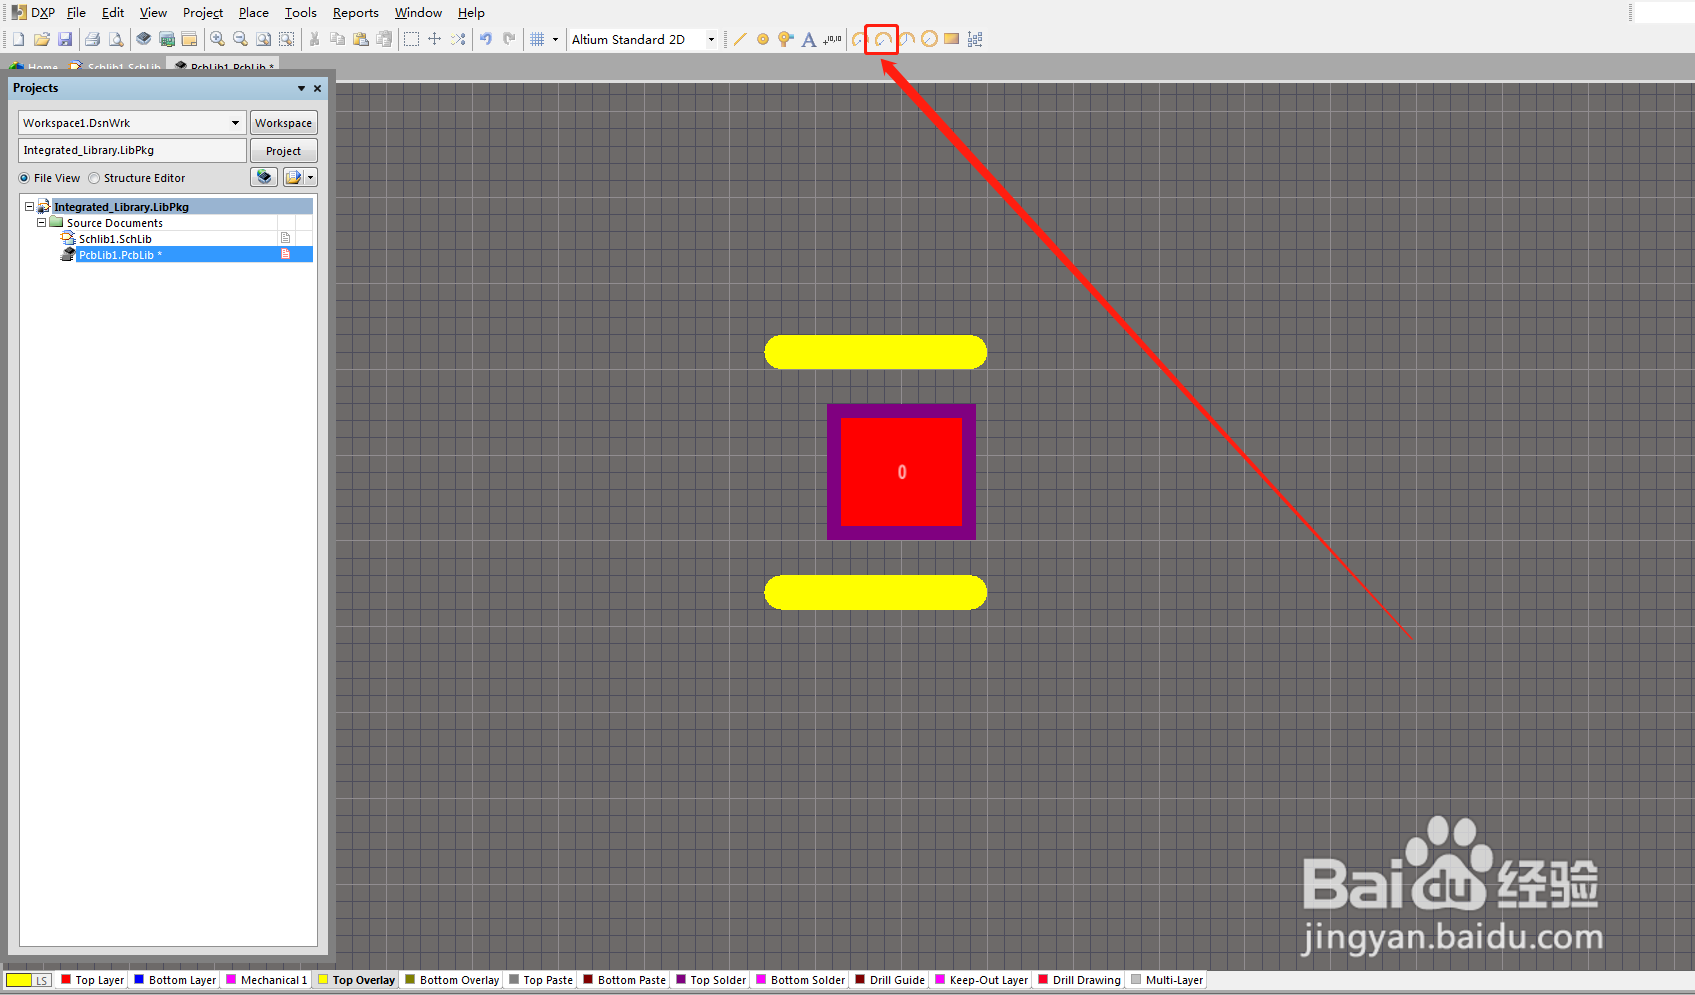Image resolution: width=1695 pixels, height=995 pixels.
Task: Collapse the Integrated_Library.LibPkg tree node
Action: (29, 207)
